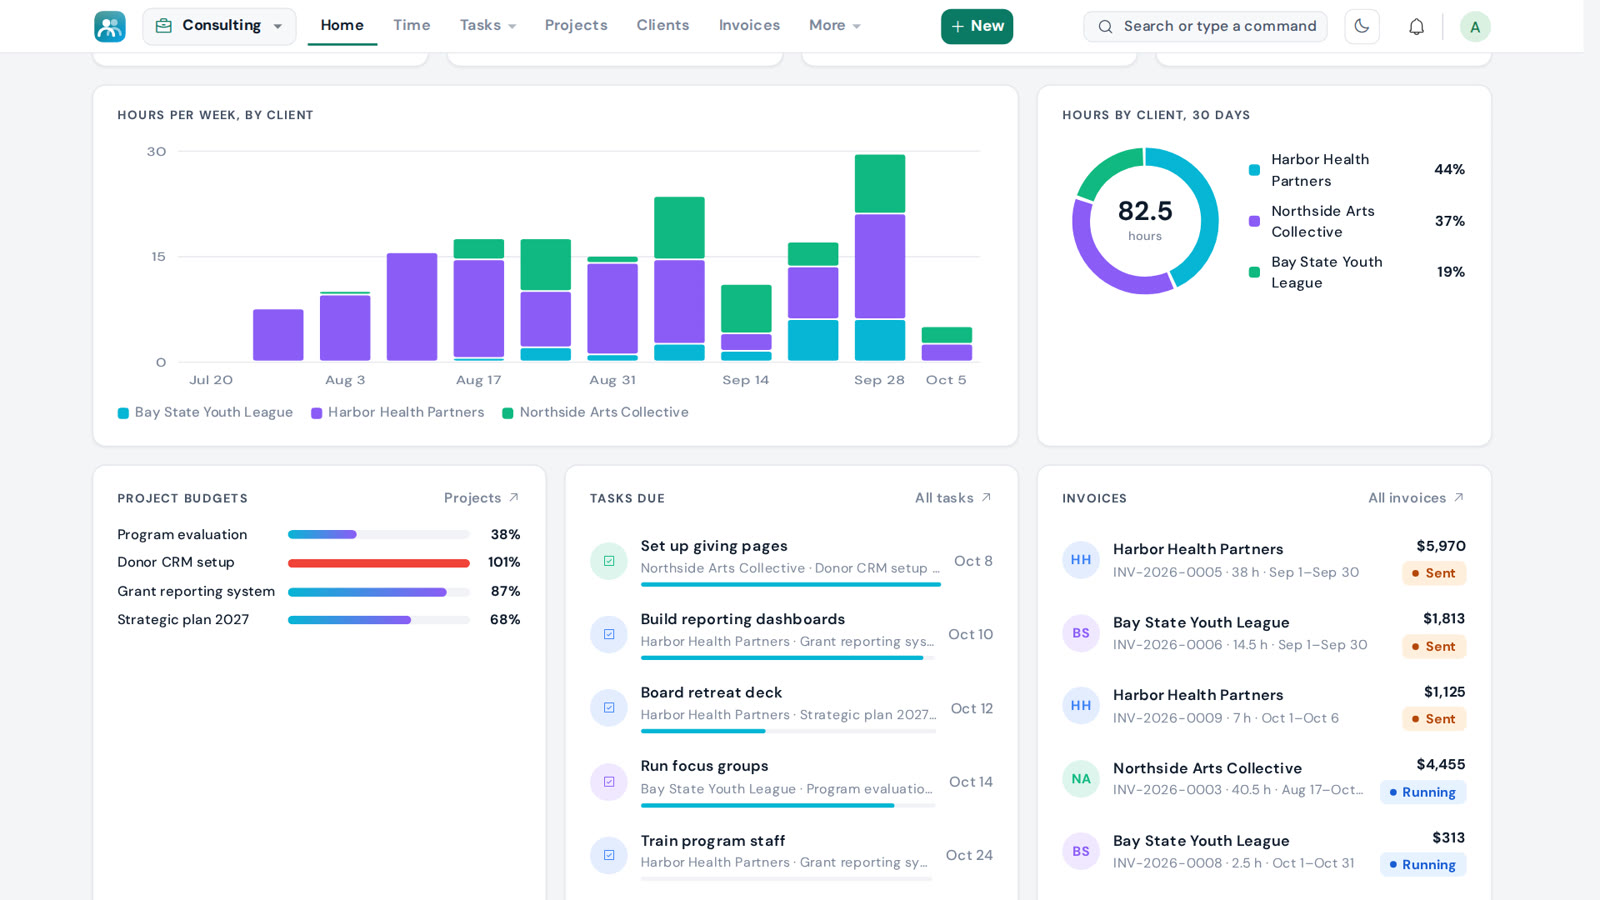Check off Run focus groups task
The image size is (1600, 900).
[x=609, y=782]
